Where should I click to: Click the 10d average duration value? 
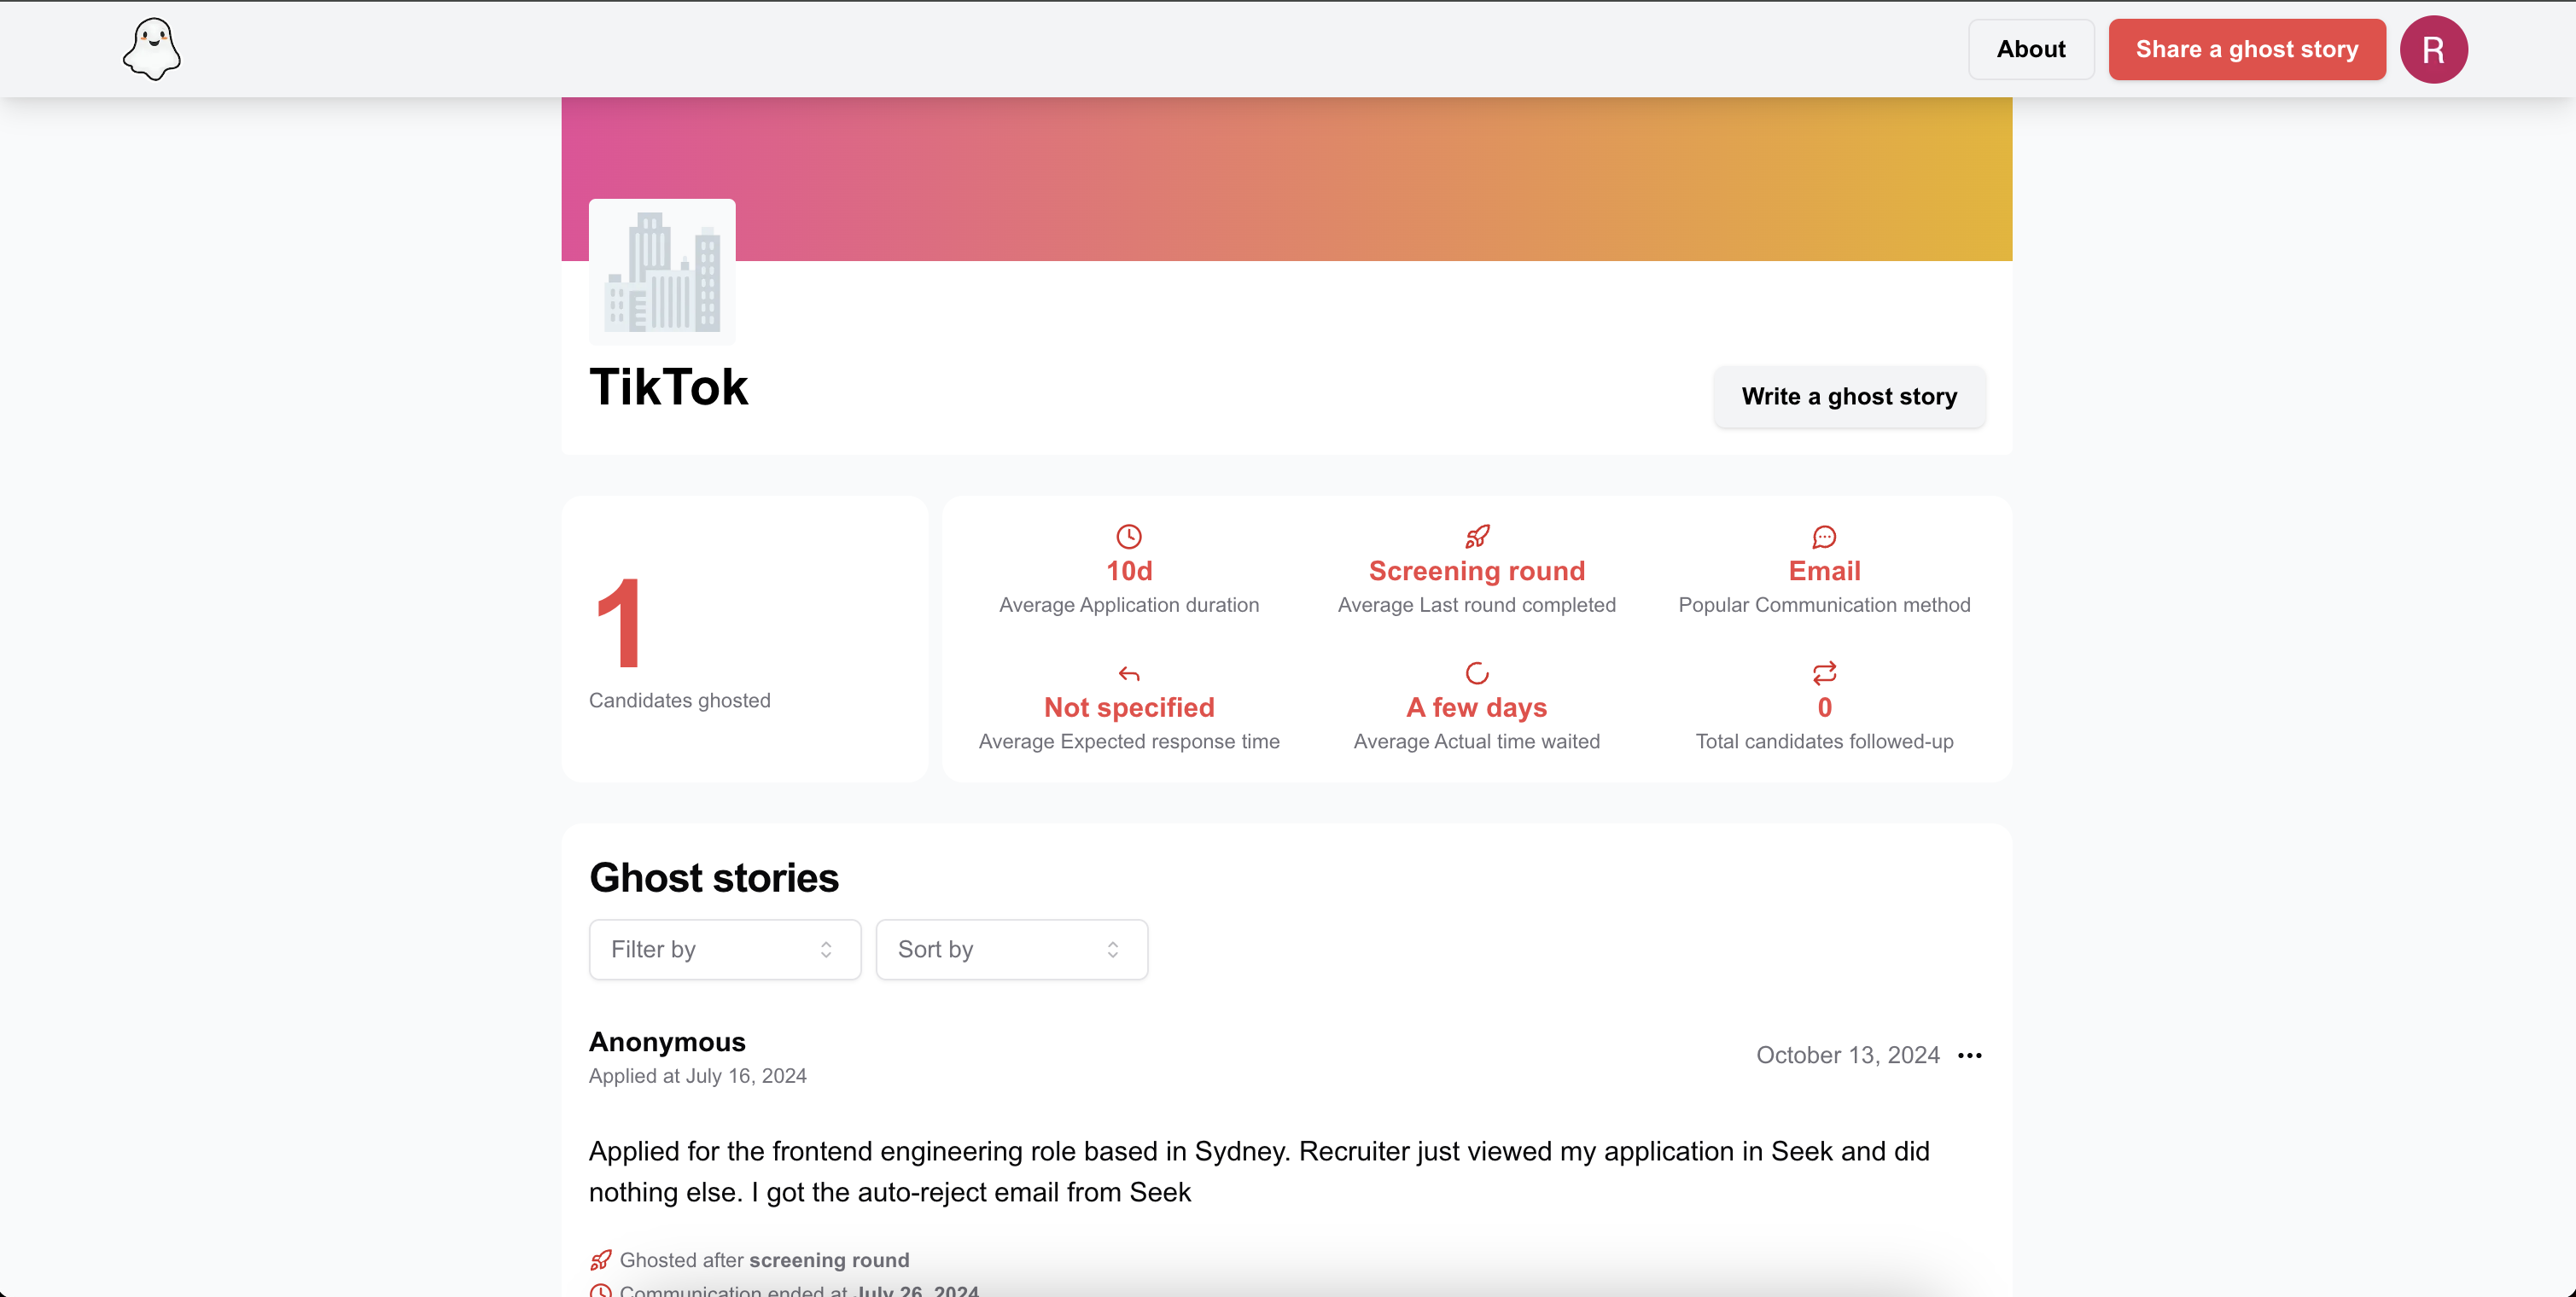[1129, 570]
